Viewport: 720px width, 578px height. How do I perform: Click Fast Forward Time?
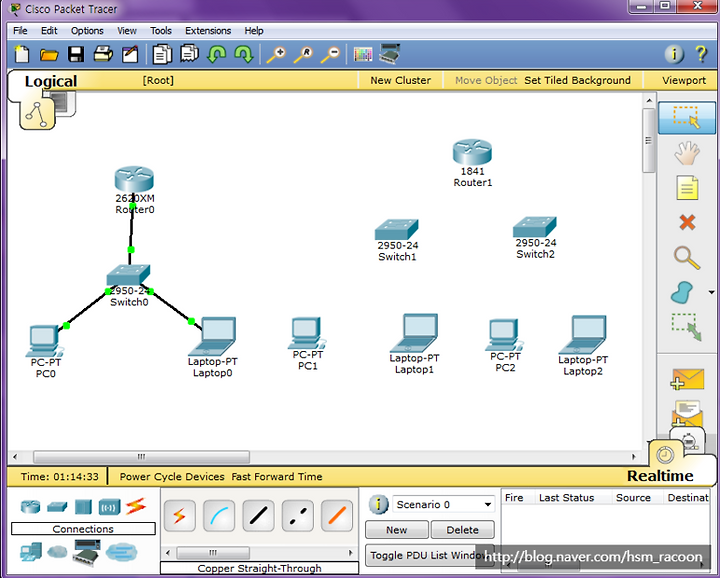pos(277,477)
